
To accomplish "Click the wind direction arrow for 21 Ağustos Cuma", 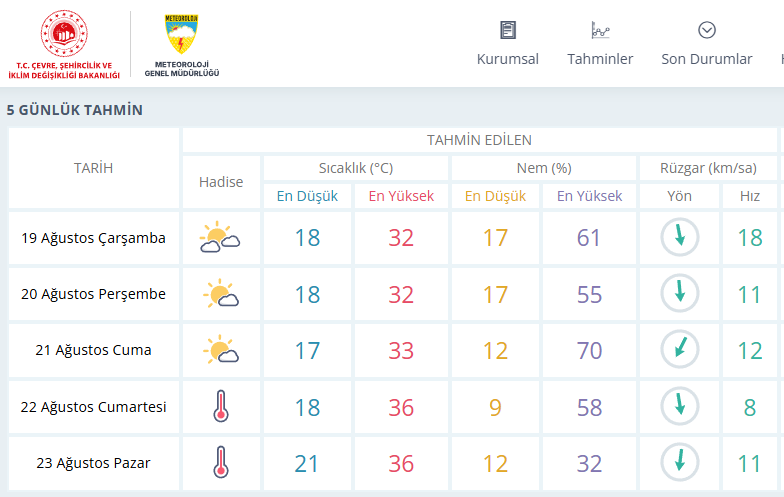I will (680, 349).
